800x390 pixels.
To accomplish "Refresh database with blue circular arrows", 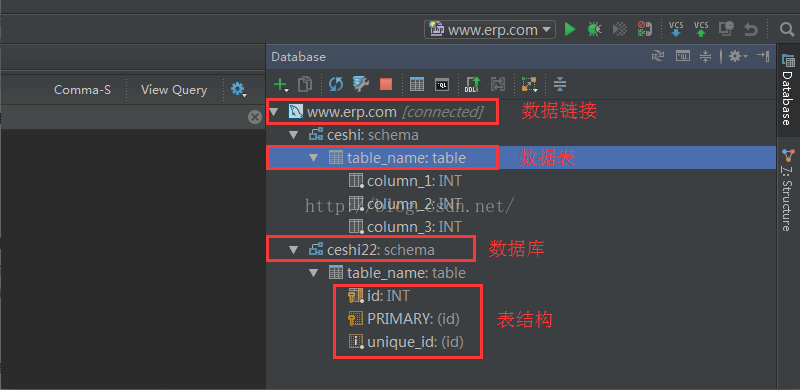I will [336, 84].
